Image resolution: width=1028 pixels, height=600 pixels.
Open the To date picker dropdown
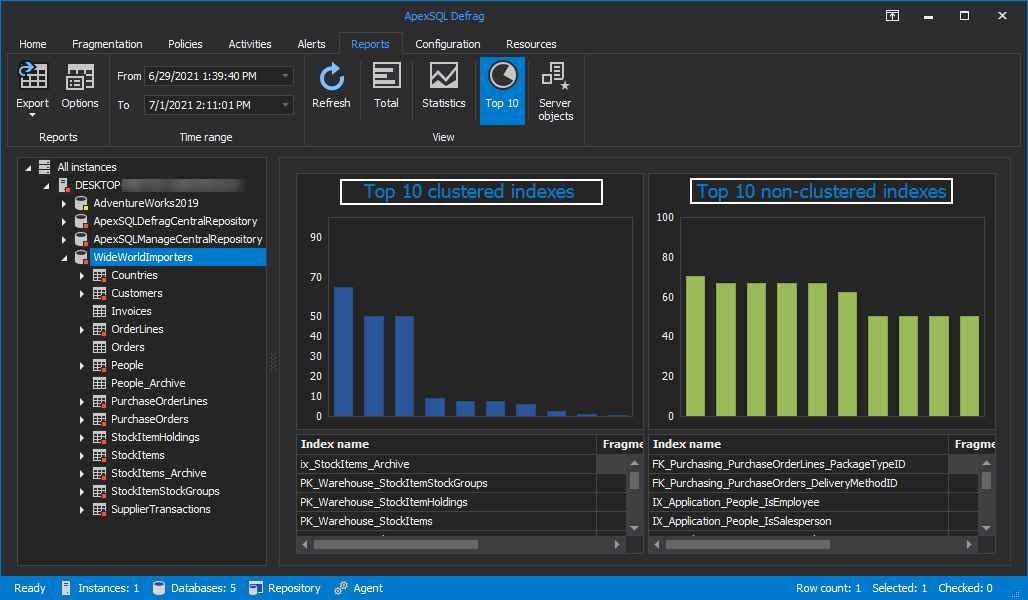click(284, 105)
